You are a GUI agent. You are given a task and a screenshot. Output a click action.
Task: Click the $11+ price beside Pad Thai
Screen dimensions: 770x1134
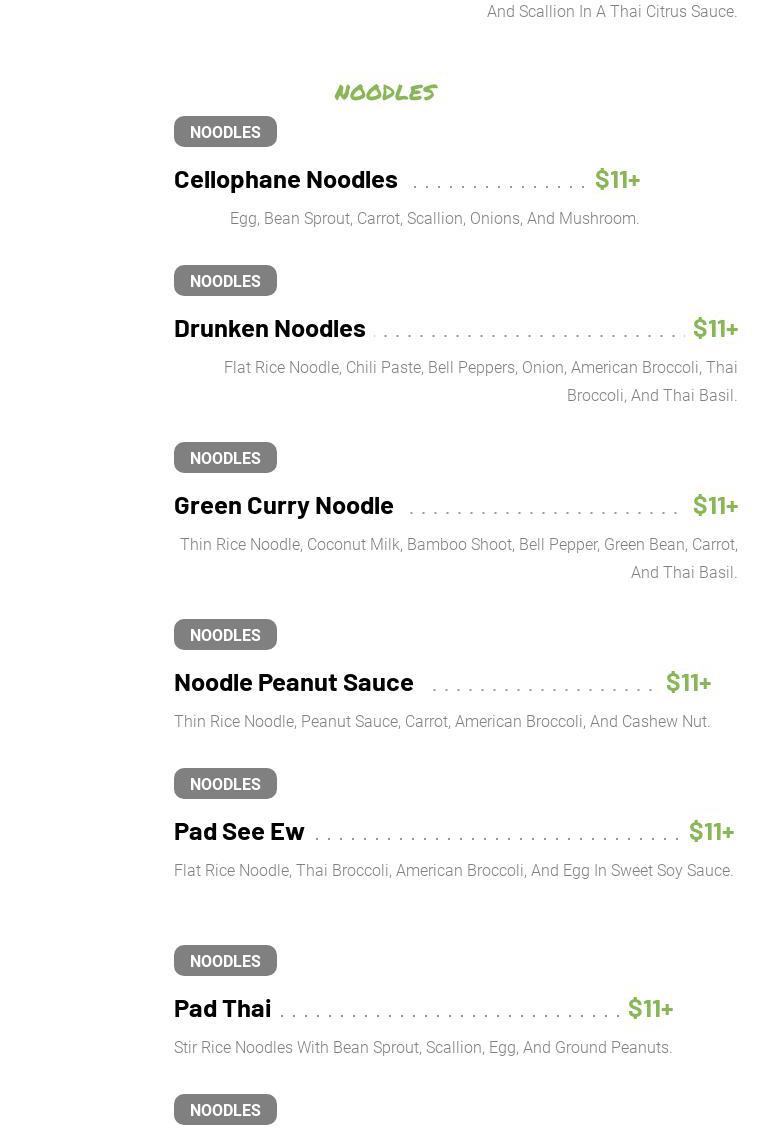click(650, 1008)
